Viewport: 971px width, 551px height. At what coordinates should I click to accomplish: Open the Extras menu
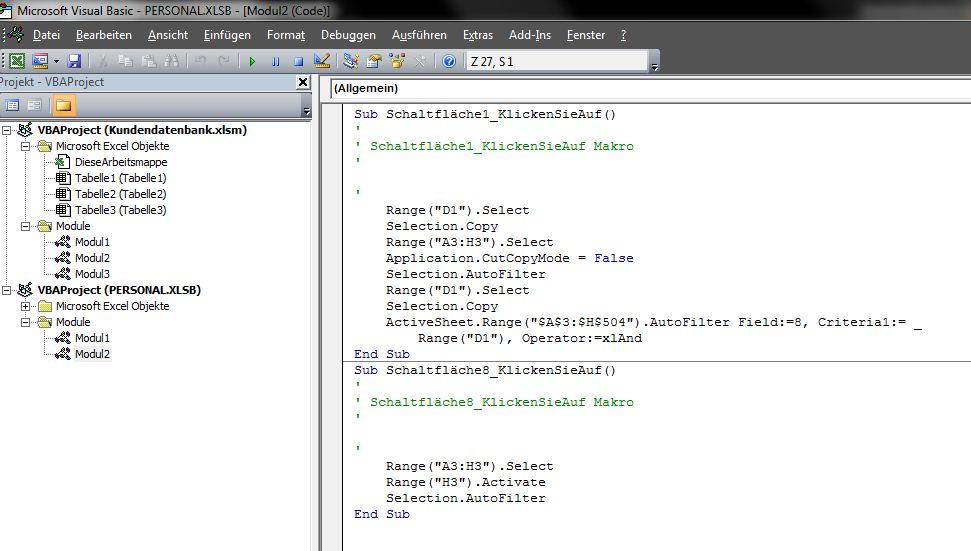(478, 35)
